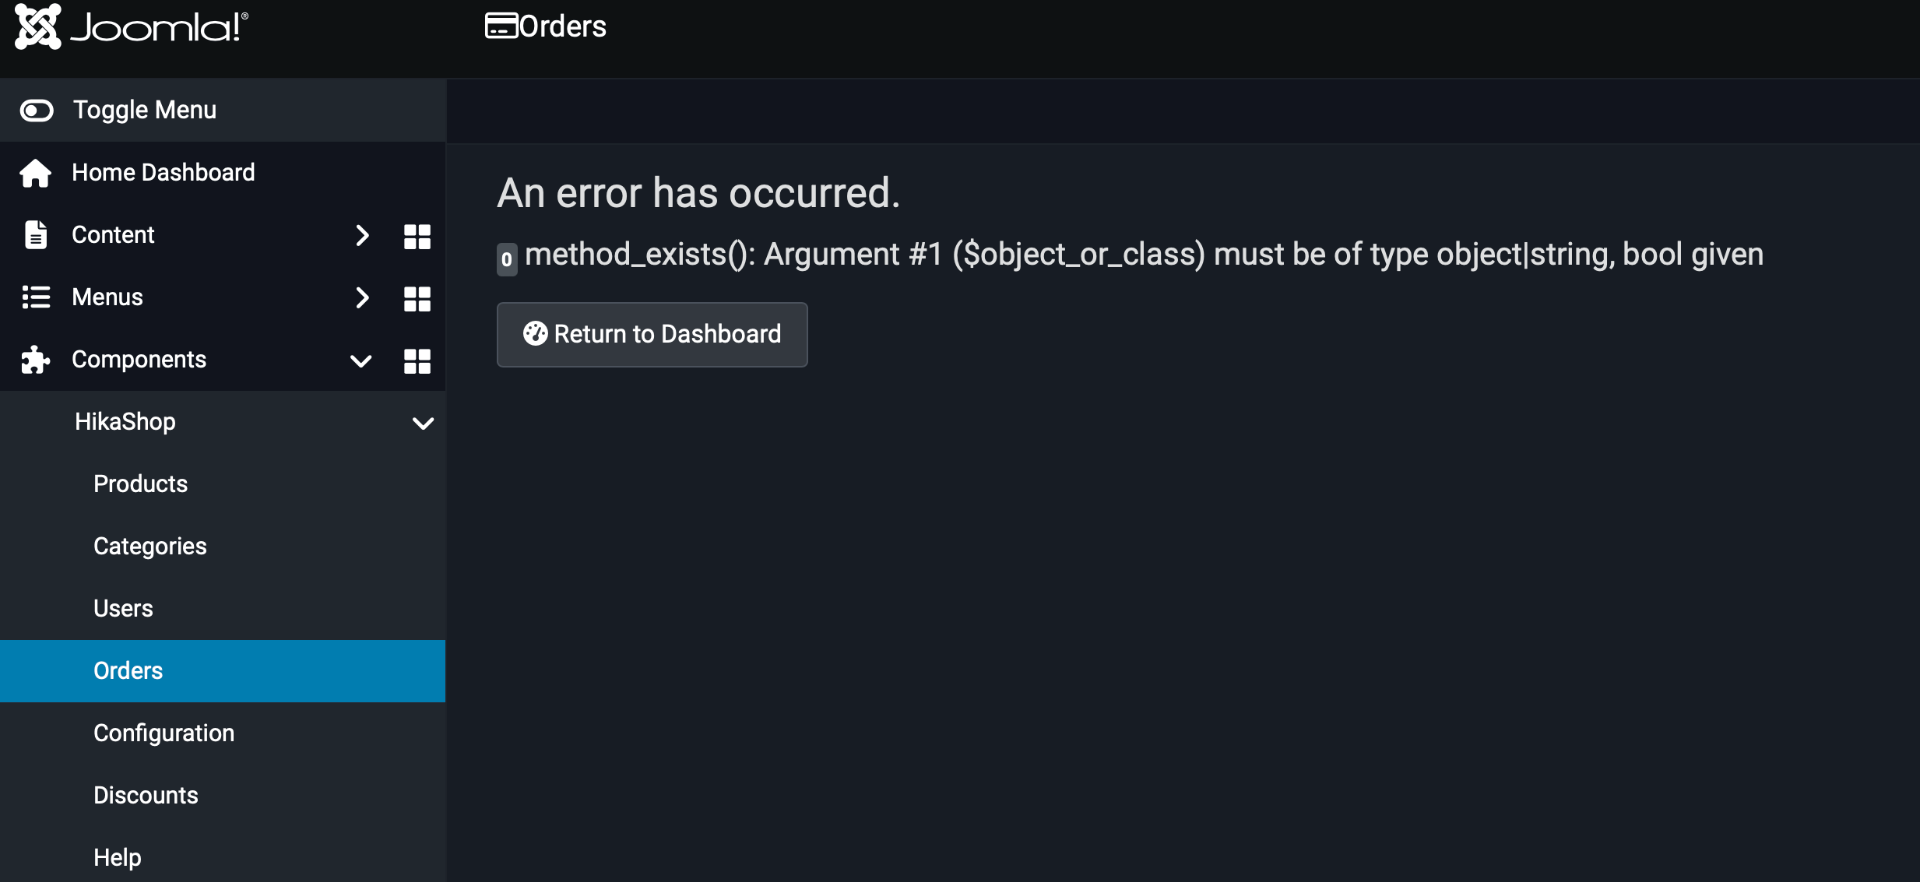Image resolution: width=1920 pixels, height=882 pixels.
Task: Open the Components dashboard grid icon
Action: pyautogui.click(x=417, y=361)
